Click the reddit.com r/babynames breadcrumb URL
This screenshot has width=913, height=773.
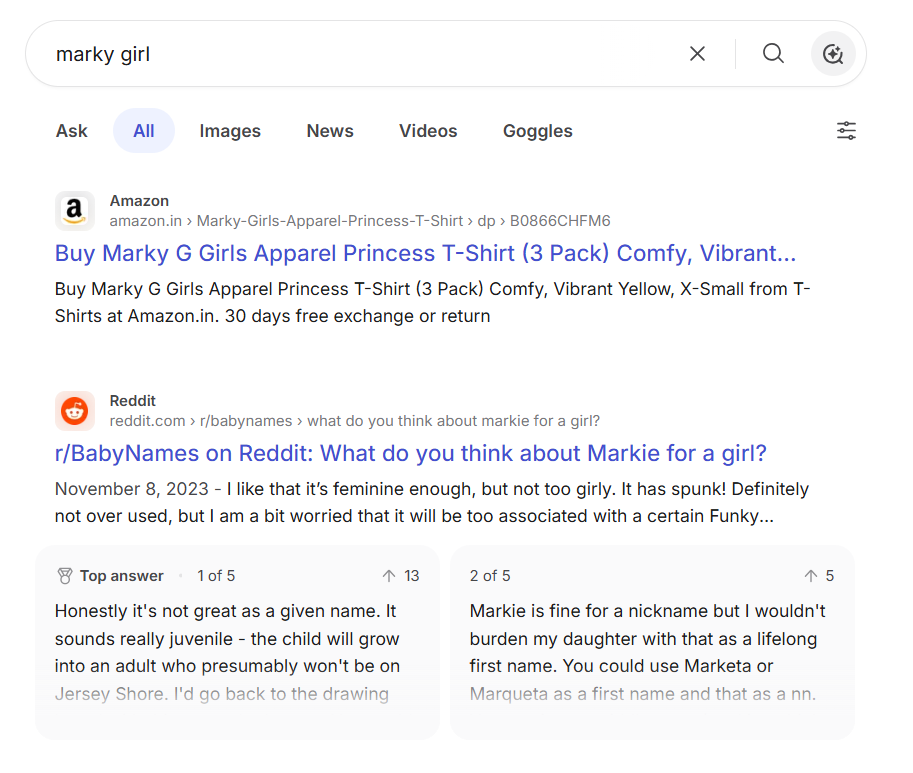(x=355, y=421)
